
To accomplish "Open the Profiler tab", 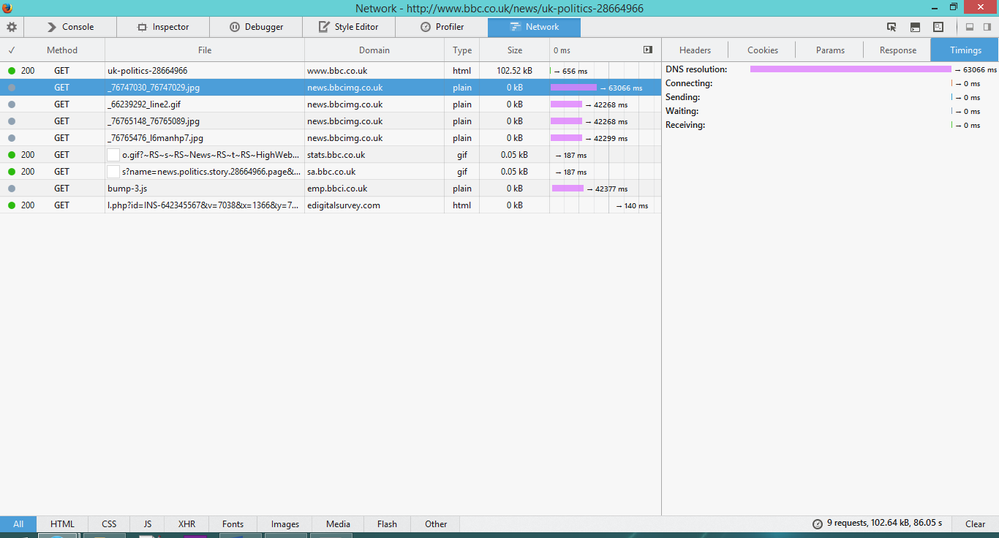I will coord(442,27).
